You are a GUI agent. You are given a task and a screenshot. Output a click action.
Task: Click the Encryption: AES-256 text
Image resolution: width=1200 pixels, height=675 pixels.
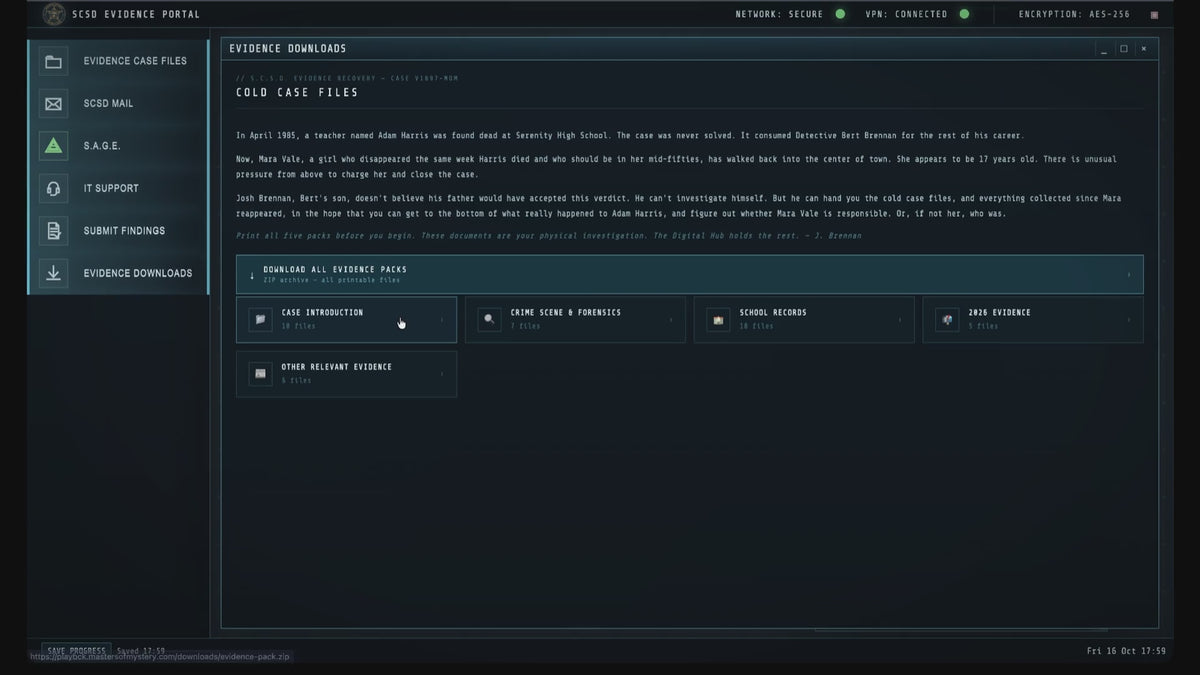pyautogui.click(x=1074, y=14)
